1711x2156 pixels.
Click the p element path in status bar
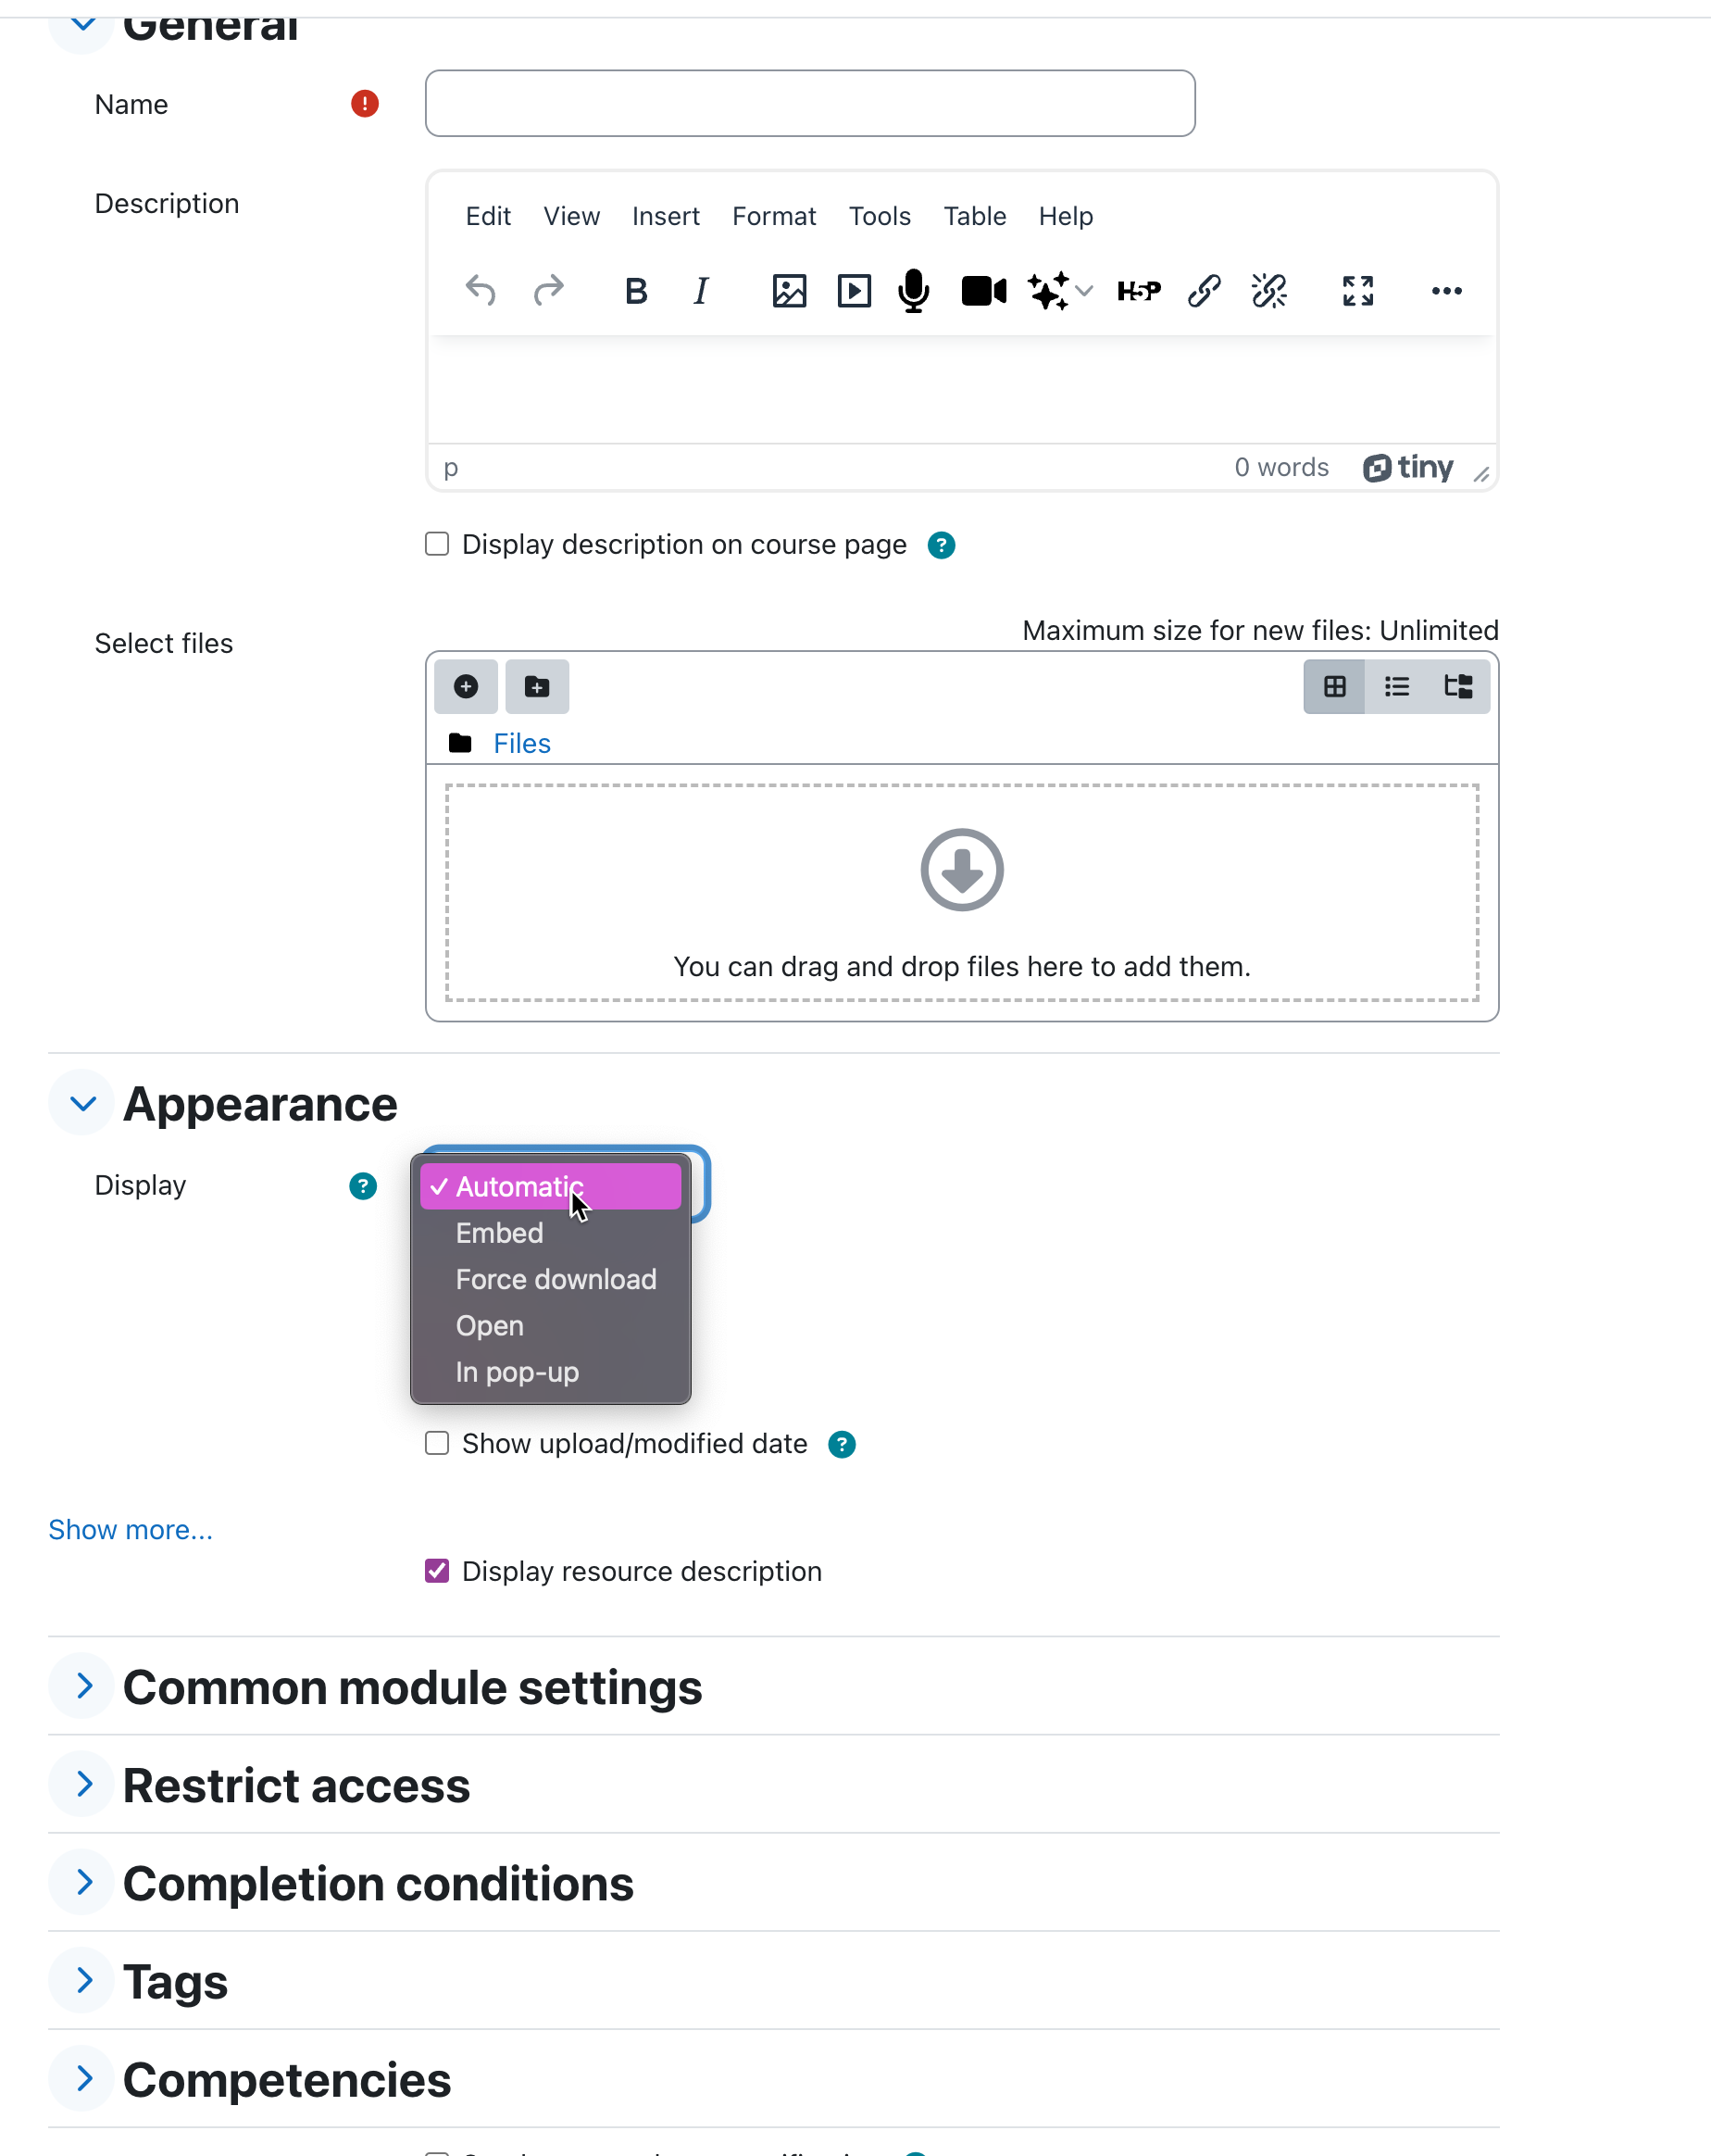click(451, 468)
